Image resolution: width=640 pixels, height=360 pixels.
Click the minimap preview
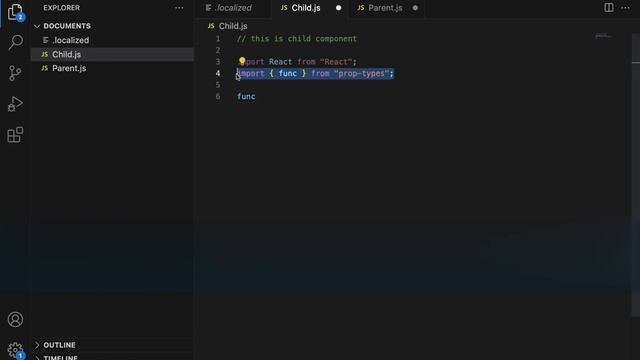click(x=602, y=36)
